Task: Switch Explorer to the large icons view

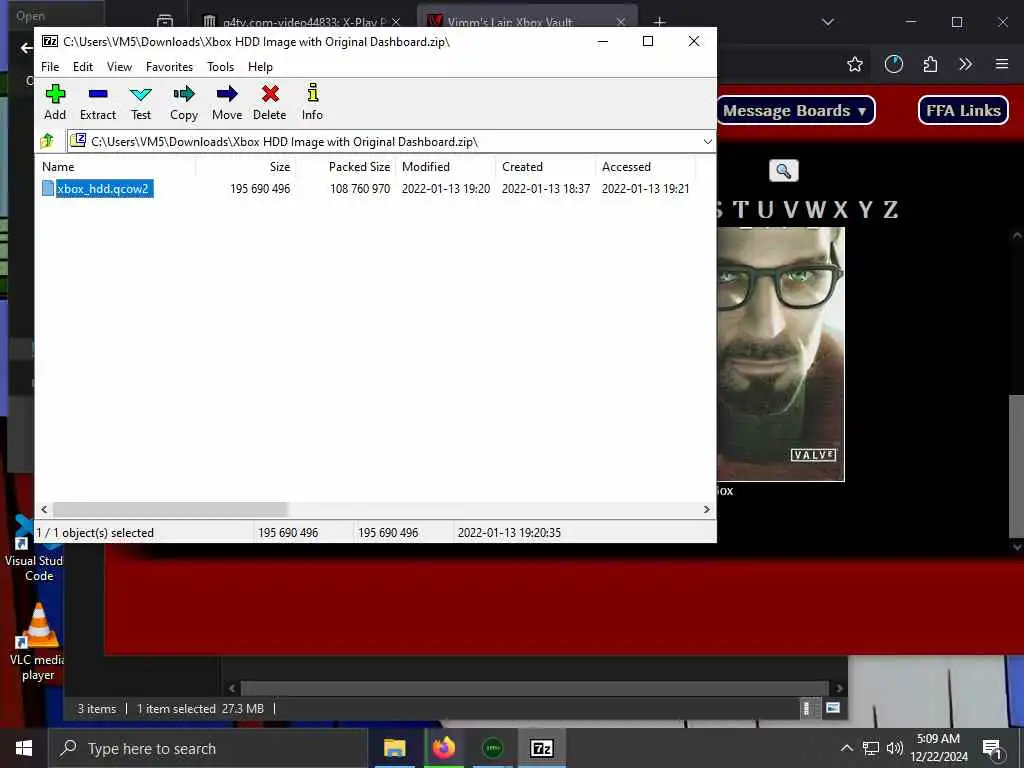Action: pos(833,708)
